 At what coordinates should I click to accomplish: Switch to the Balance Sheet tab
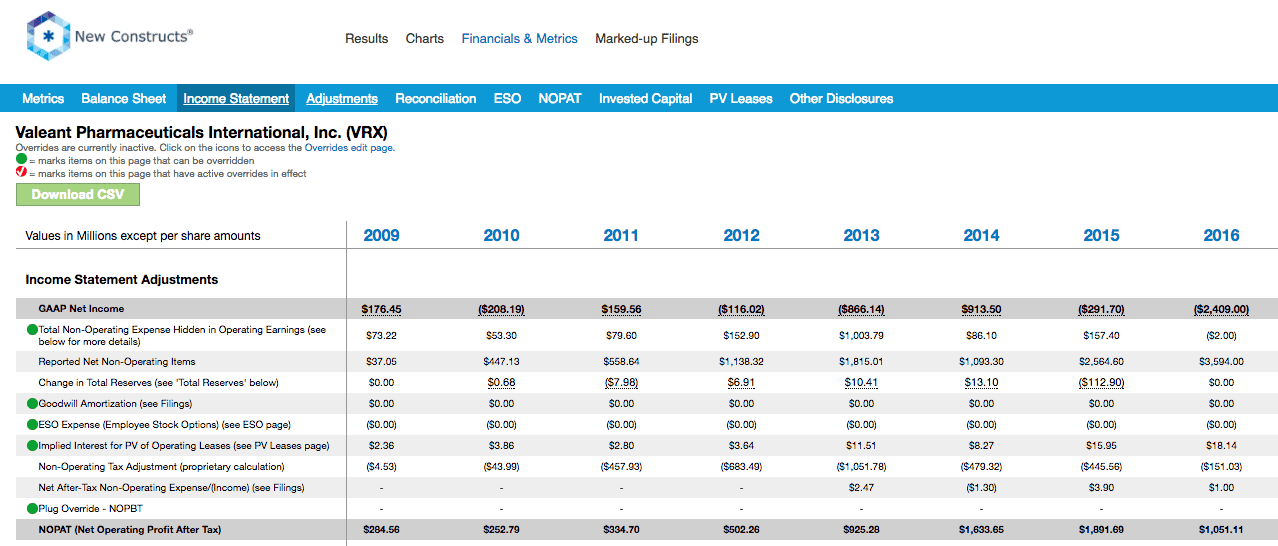(124, 98)
